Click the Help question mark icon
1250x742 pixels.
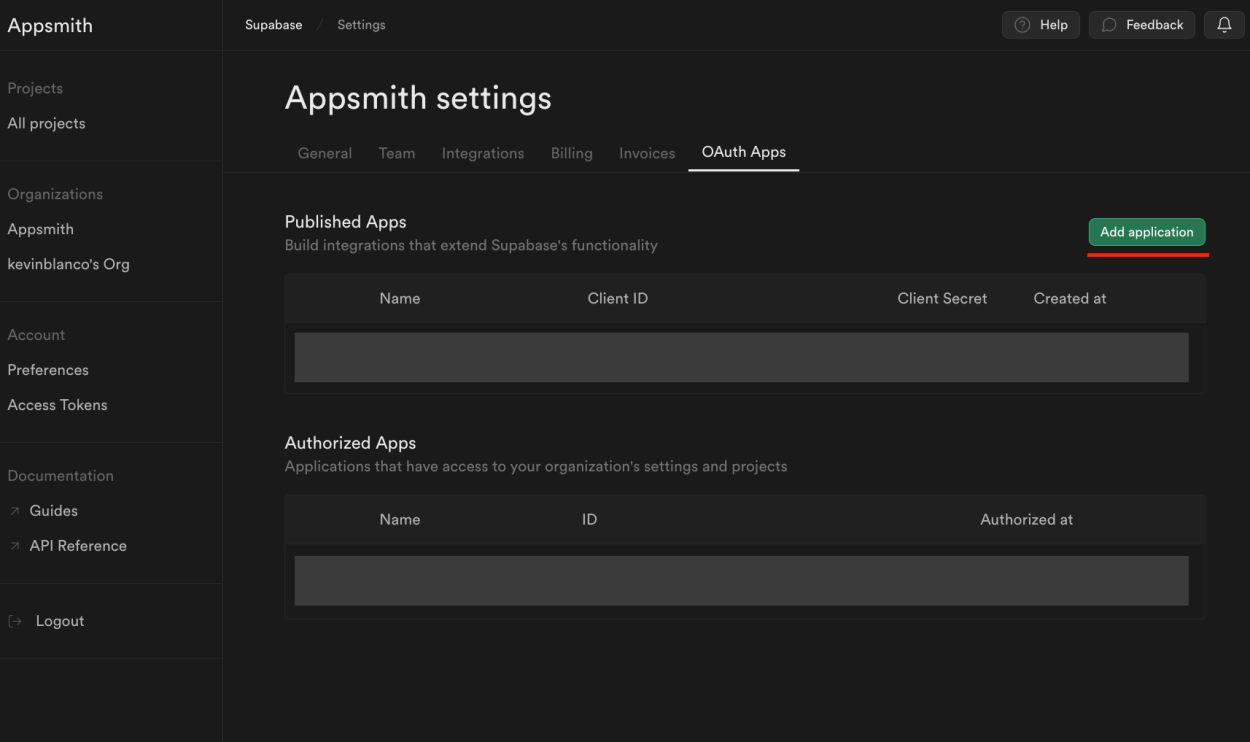[1021, 24]
